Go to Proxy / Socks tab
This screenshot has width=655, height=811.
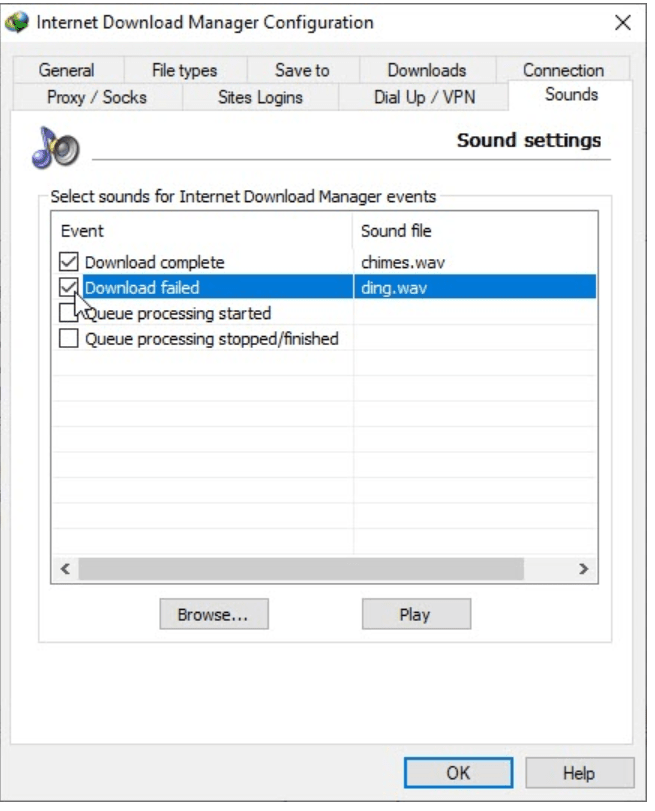97,97
